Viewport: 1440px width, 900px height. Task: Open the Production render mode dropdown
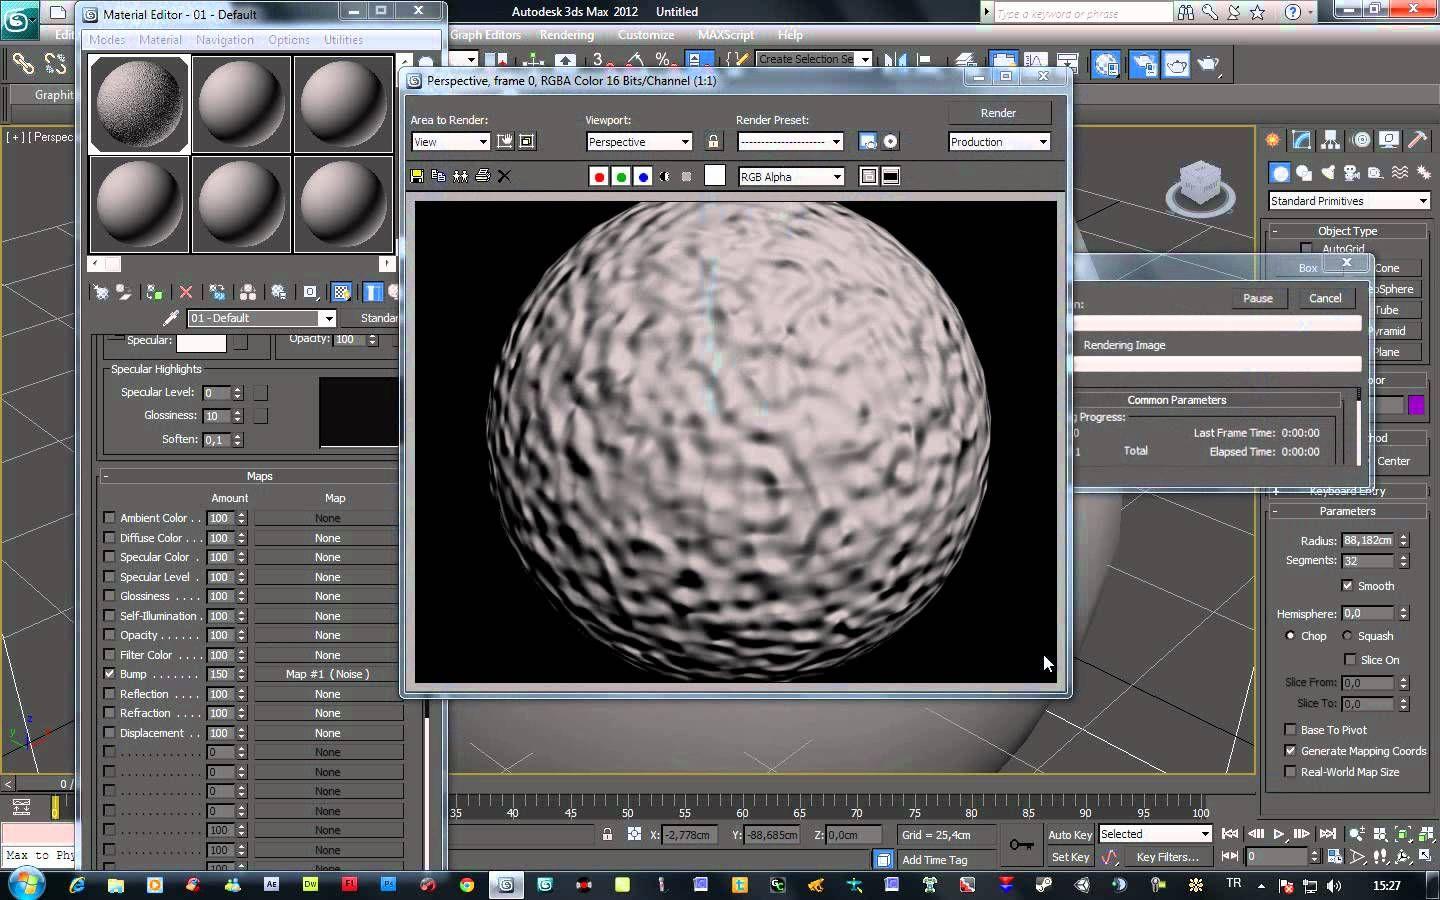(x=1000, y=142)
